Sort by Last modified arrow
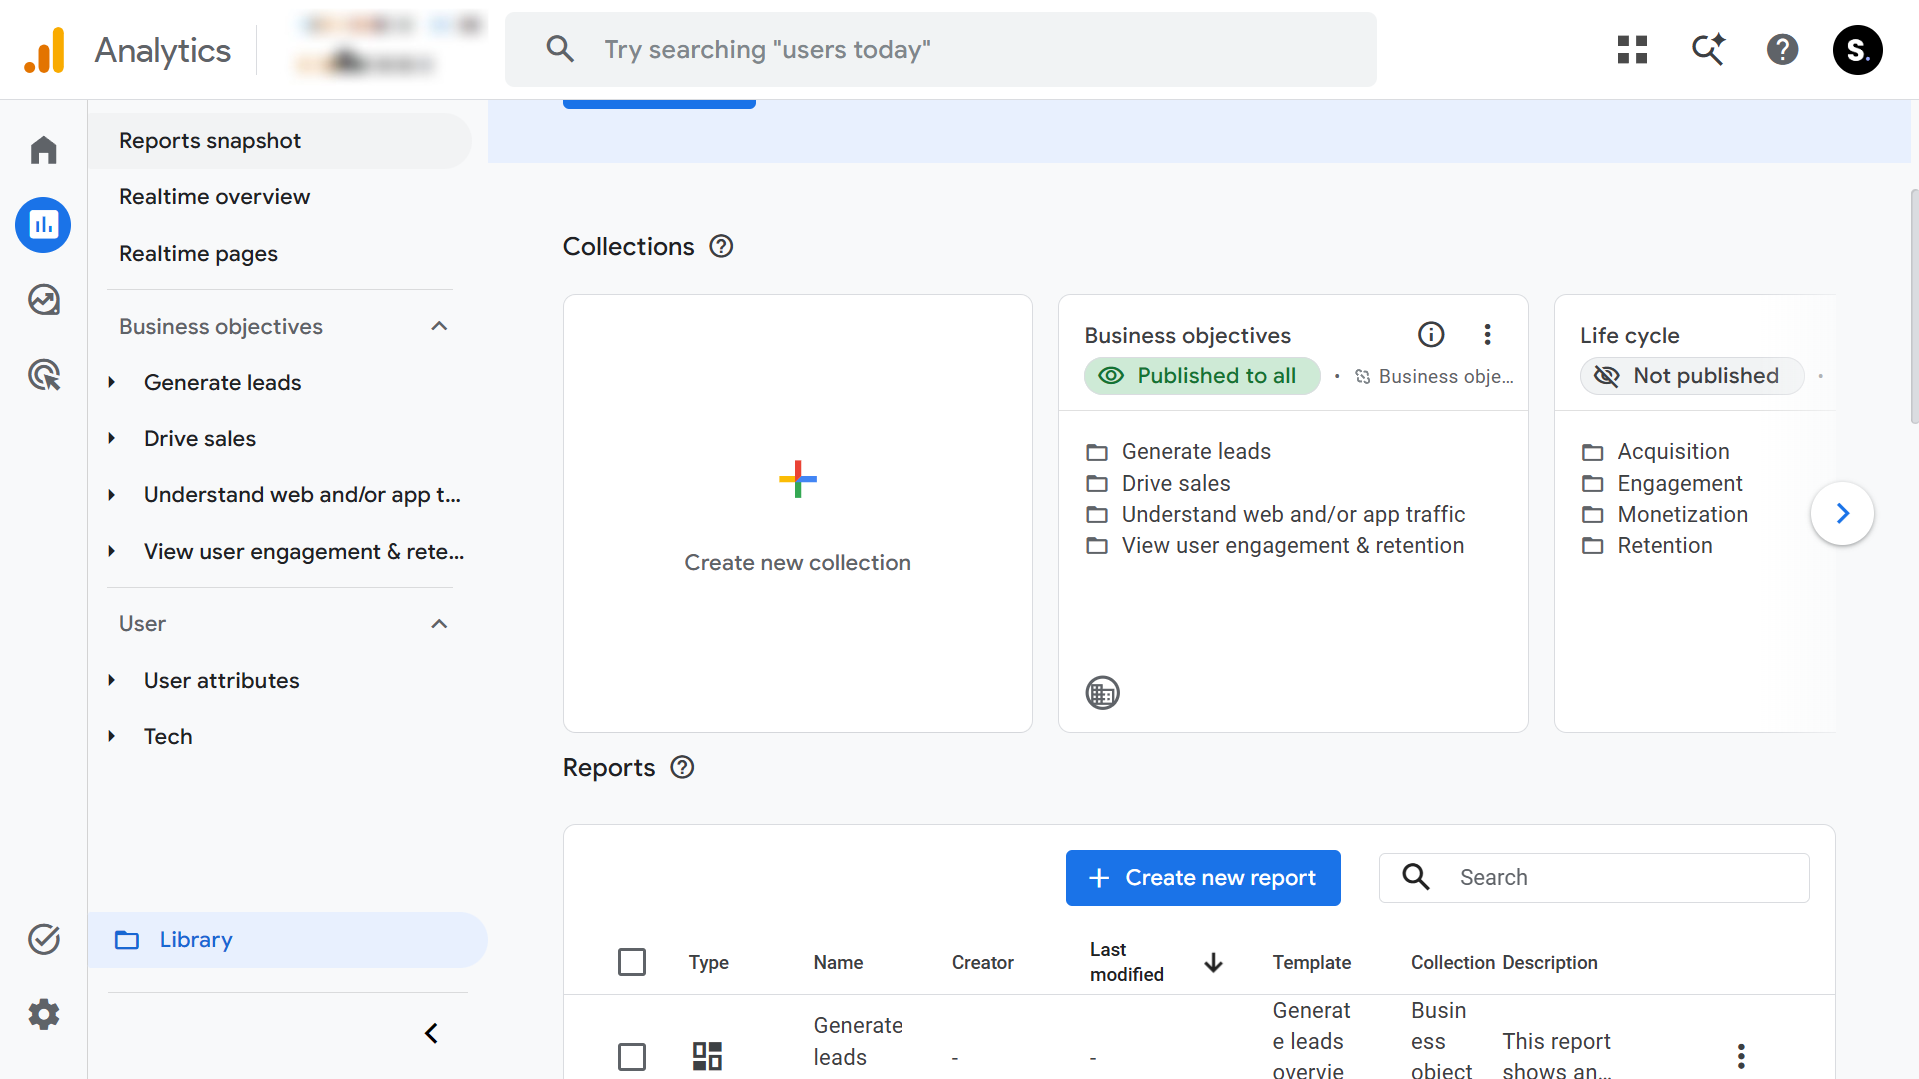Image resolution: width=1919 pixels, height=1079 pixels. point(1213,962)
